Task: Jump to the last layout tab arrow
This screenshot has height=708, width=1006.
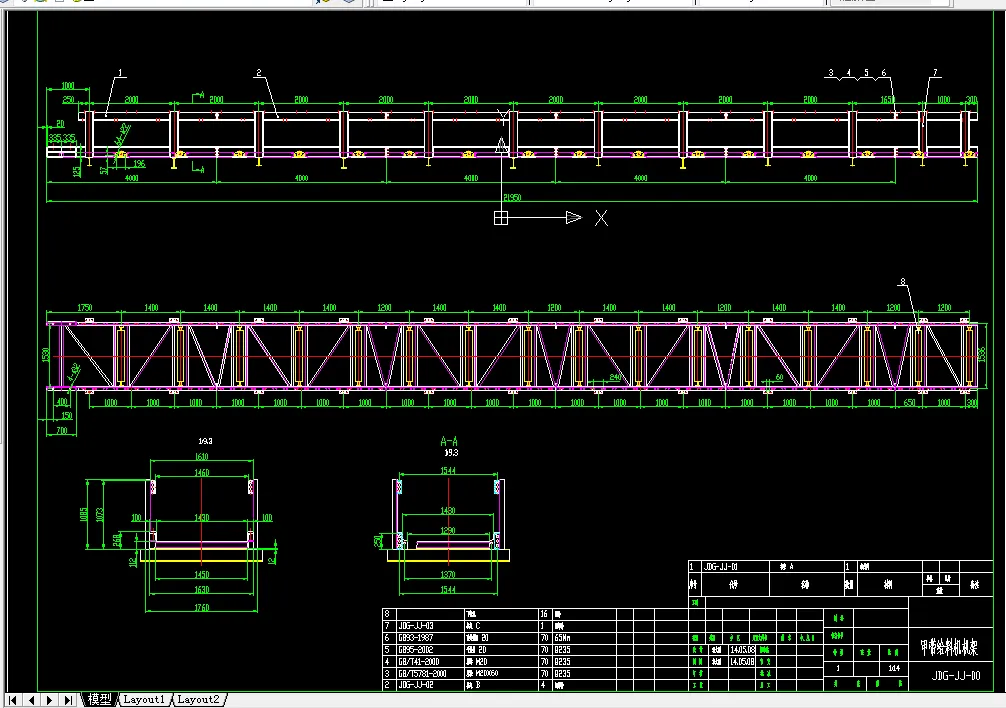Action: click(x=68, y=700)
